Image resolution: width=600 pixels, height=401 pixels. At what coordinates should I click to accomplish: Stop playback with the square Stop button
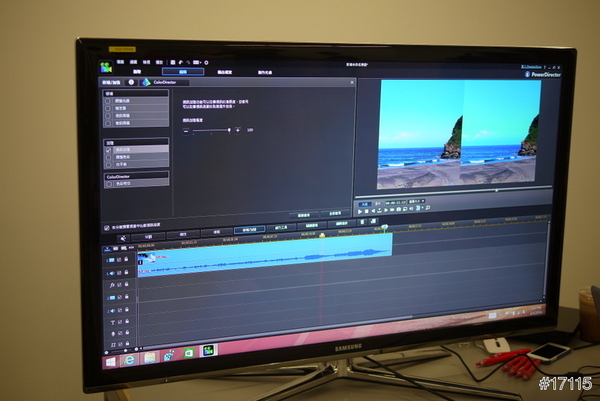(367, 211)
